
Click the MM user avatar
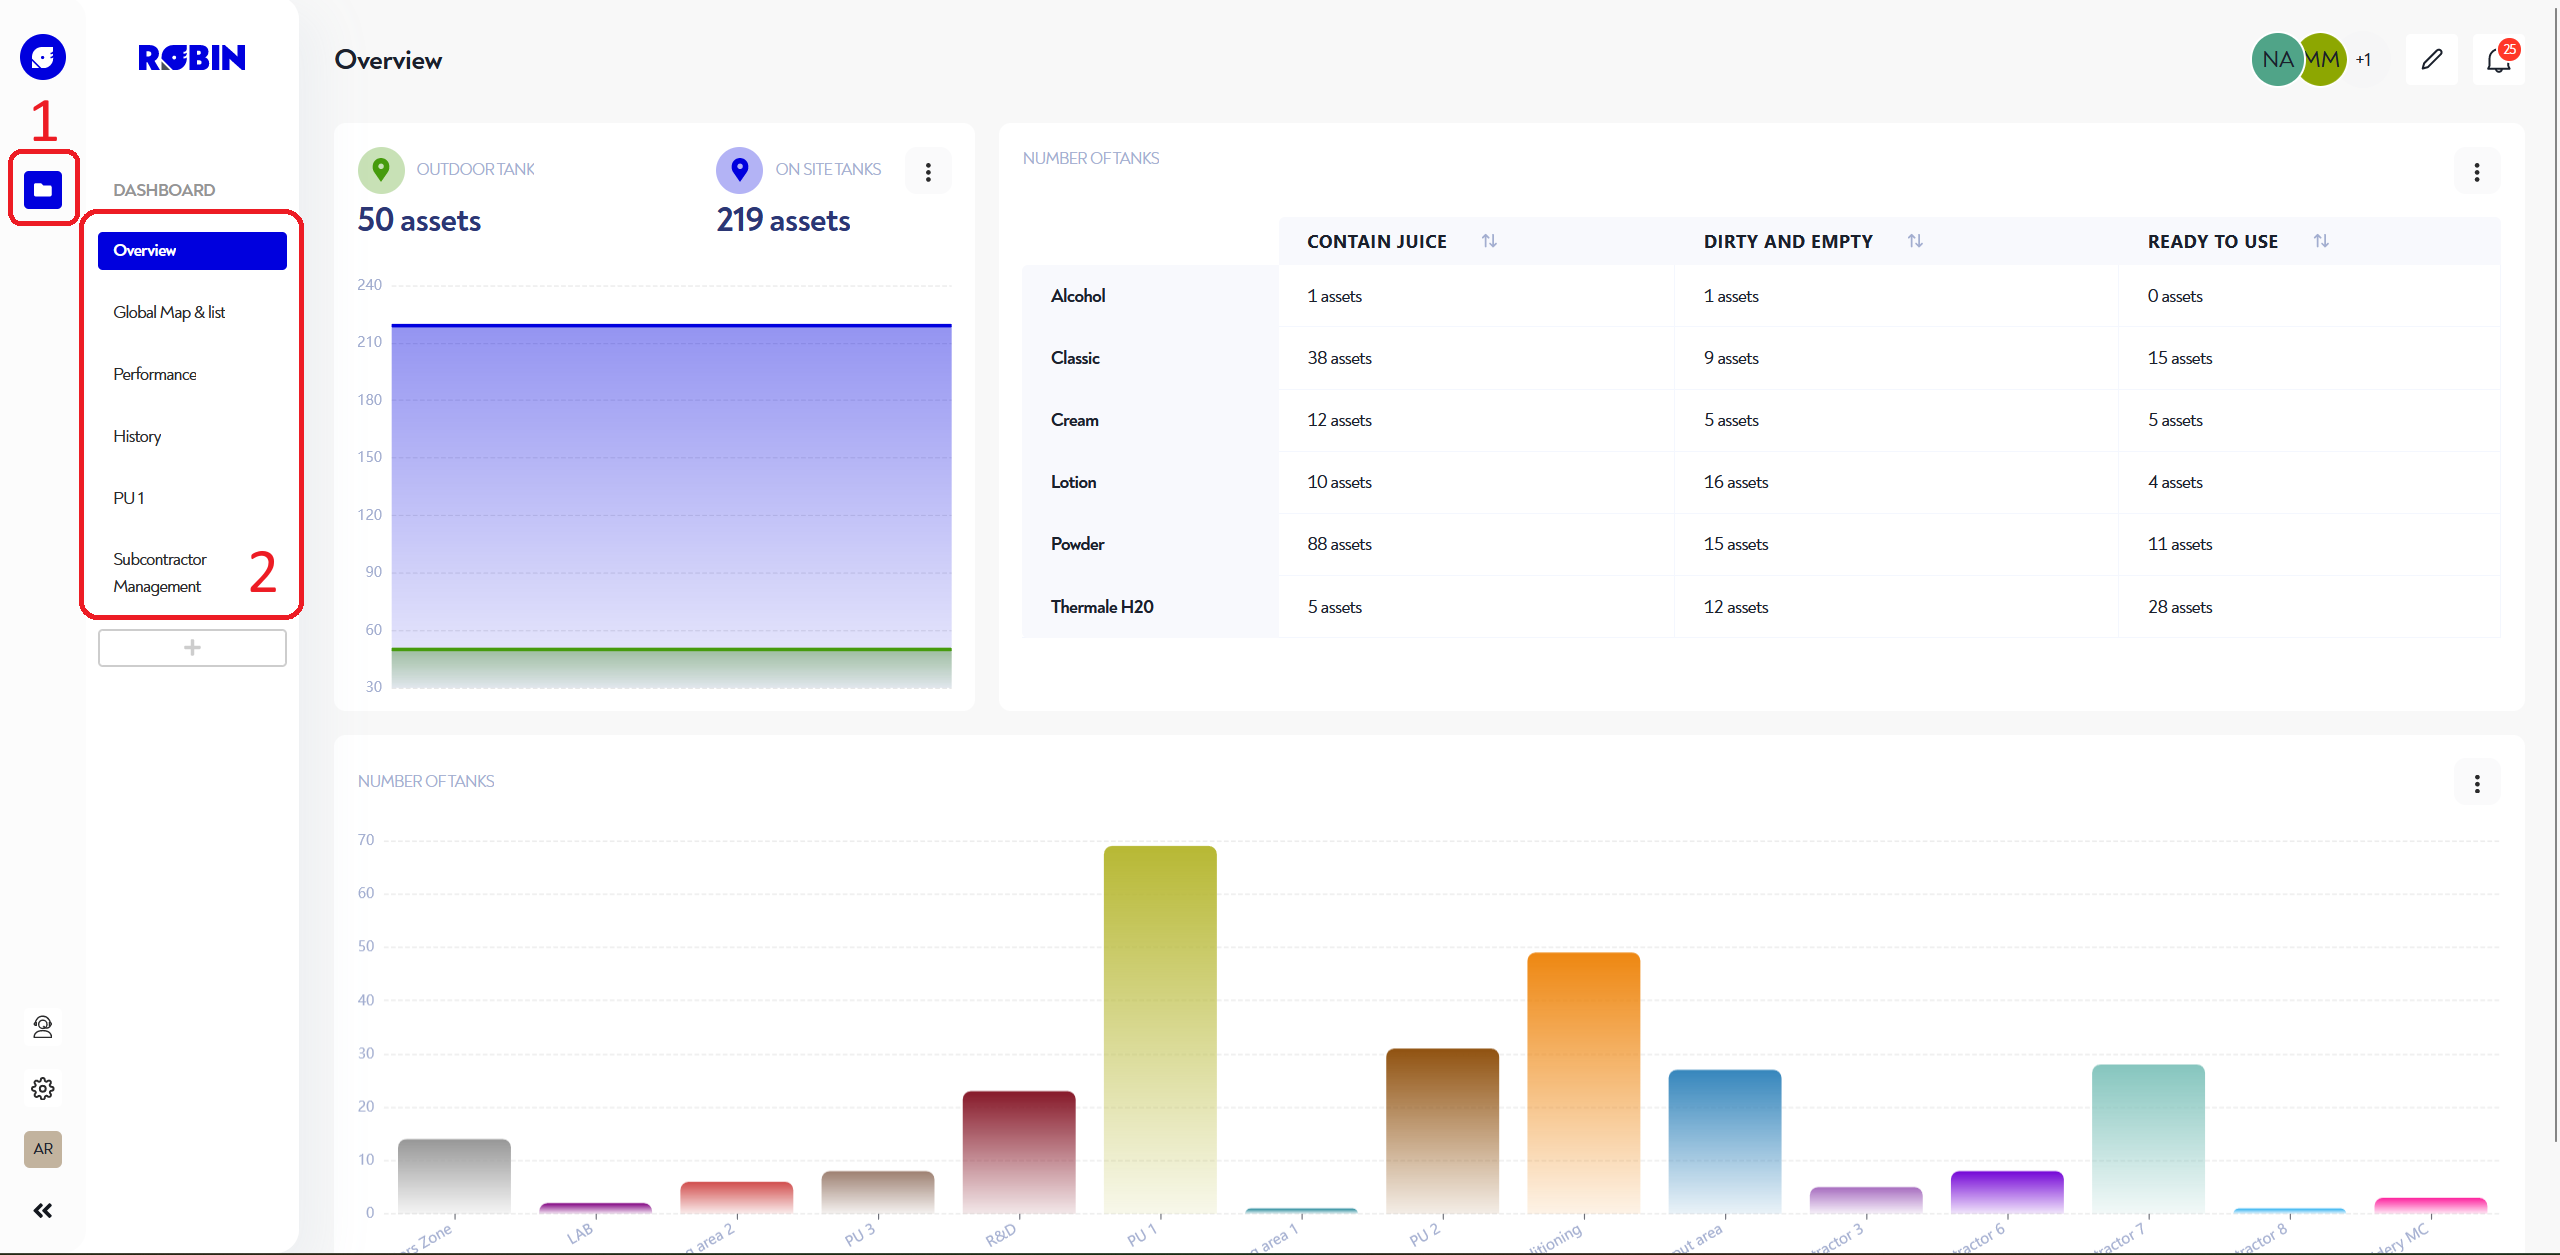[x=2324, y=60]
